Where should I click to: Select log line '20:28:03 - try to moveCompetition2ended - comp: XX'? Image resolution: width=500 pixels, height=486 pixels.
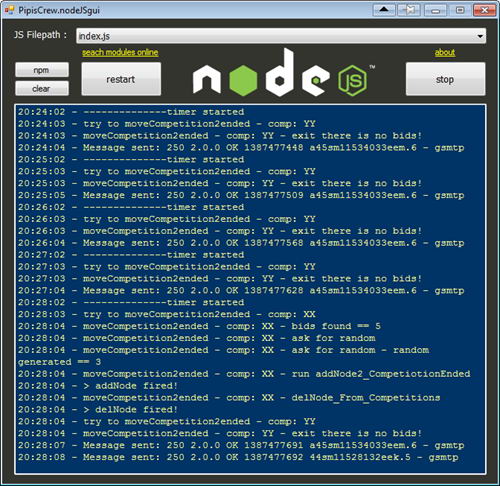coord(167,314)
